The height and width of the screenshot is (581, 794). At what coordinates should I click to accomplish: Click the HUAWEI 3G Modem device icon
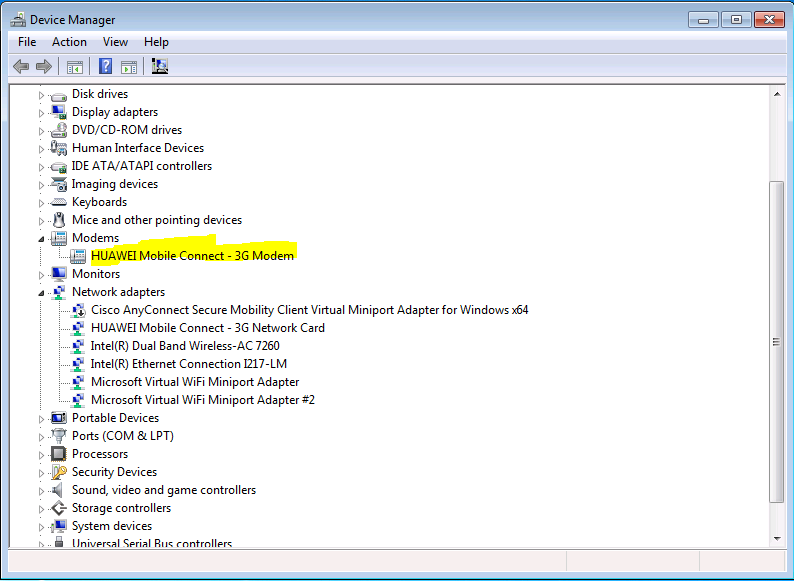pos(77,256)
